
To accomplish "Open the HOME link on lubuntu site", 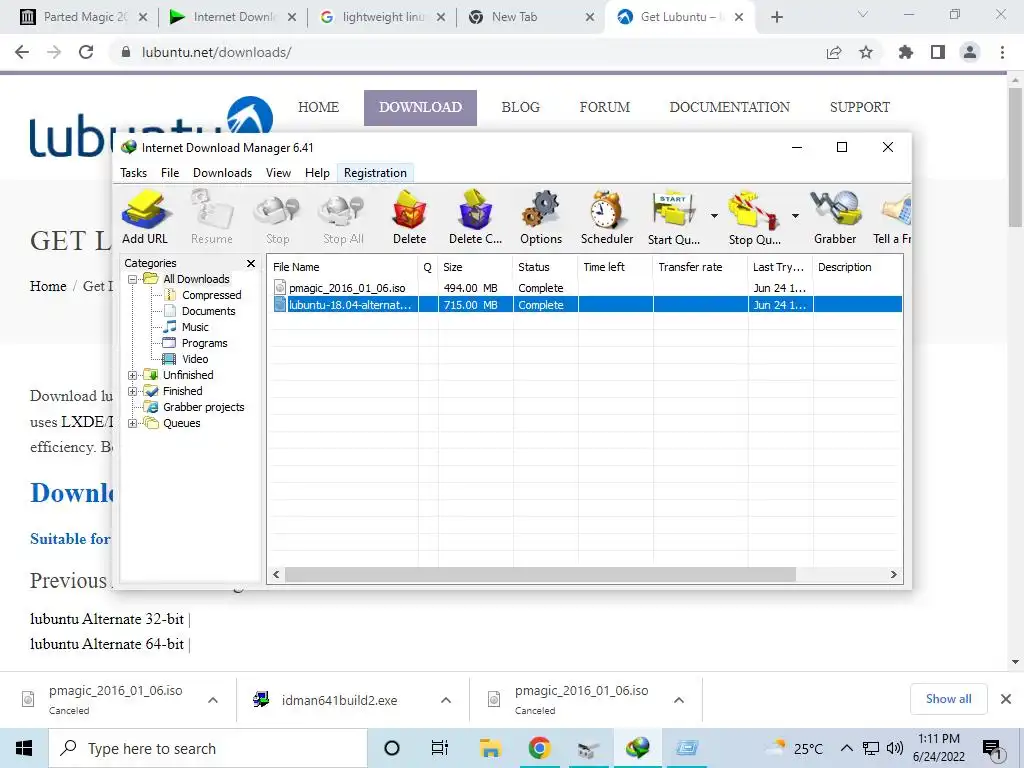I will click(x=318, y=107).
